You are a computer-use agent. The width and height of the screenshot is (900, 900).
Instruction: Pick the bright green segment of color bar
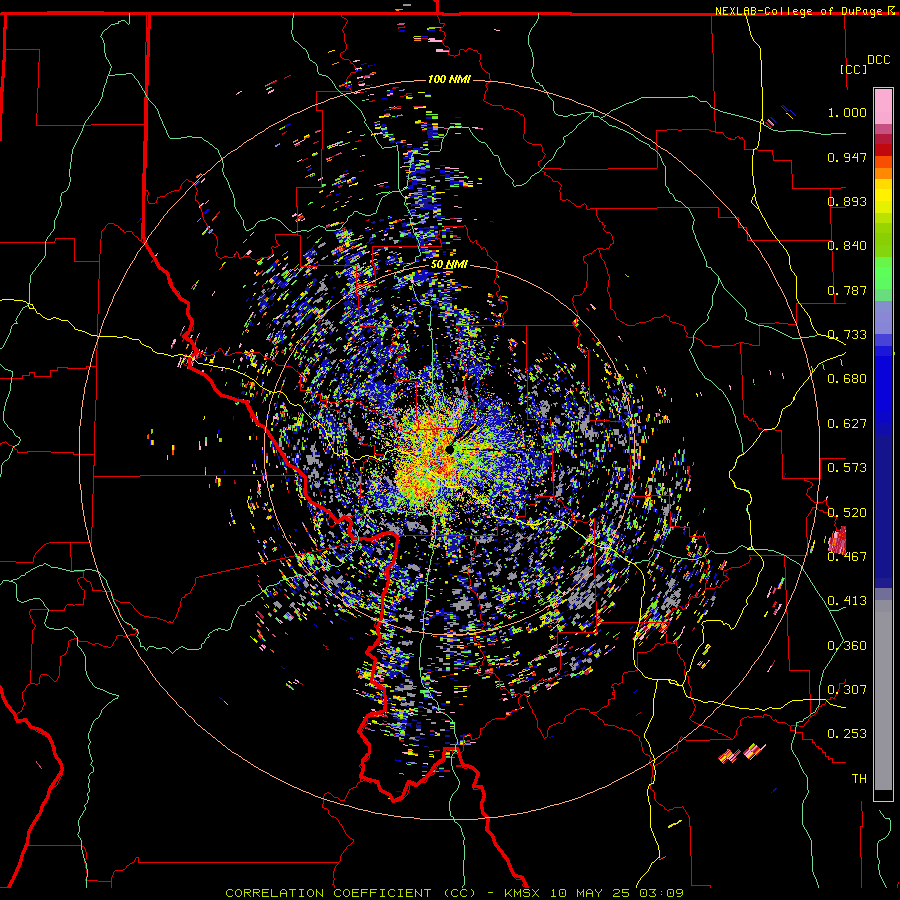pyautogui.click(x=883, y=273)
